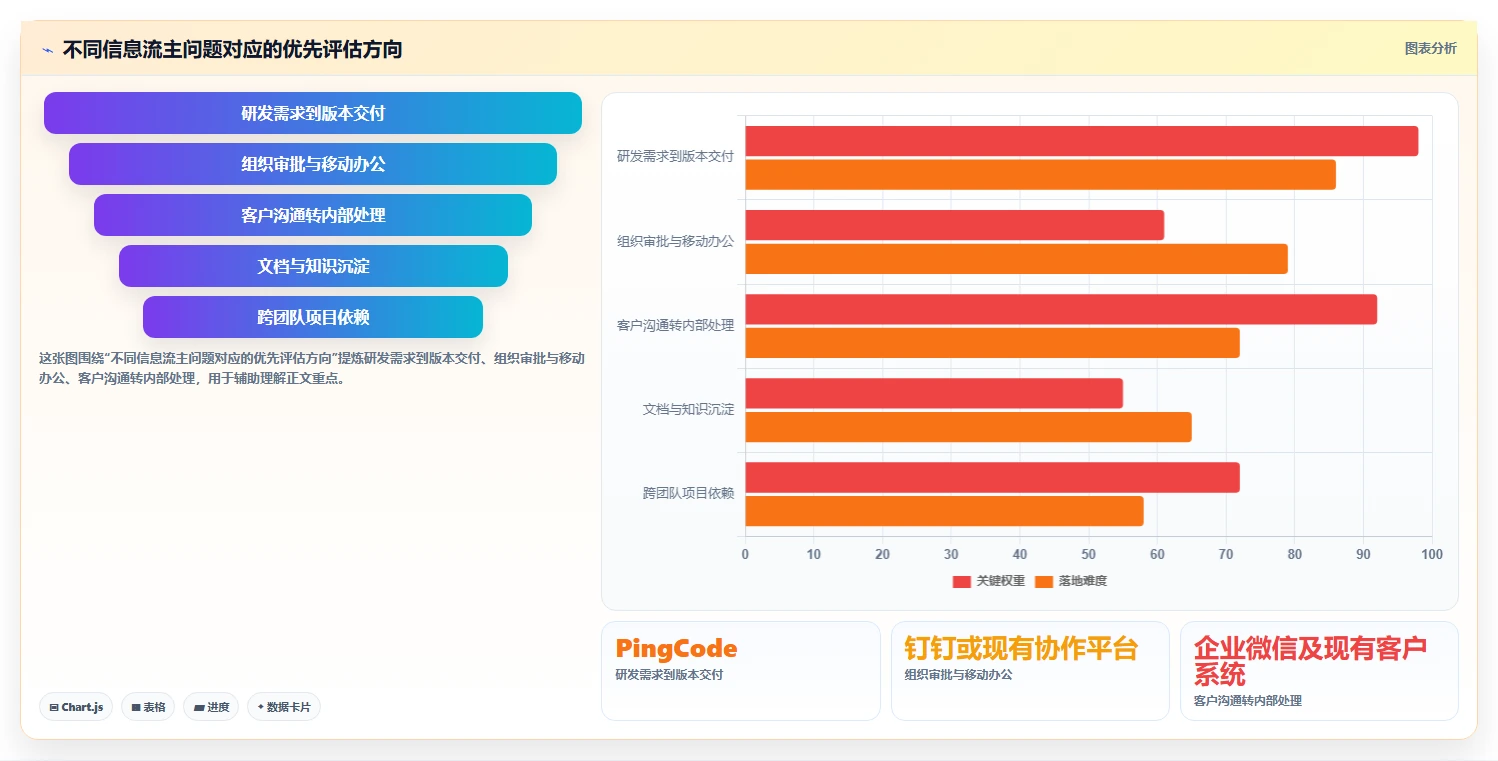This screenshot has height=761, width=1498.
Task: Click red bar for 跨团队项目依赖
Action: 993,477
